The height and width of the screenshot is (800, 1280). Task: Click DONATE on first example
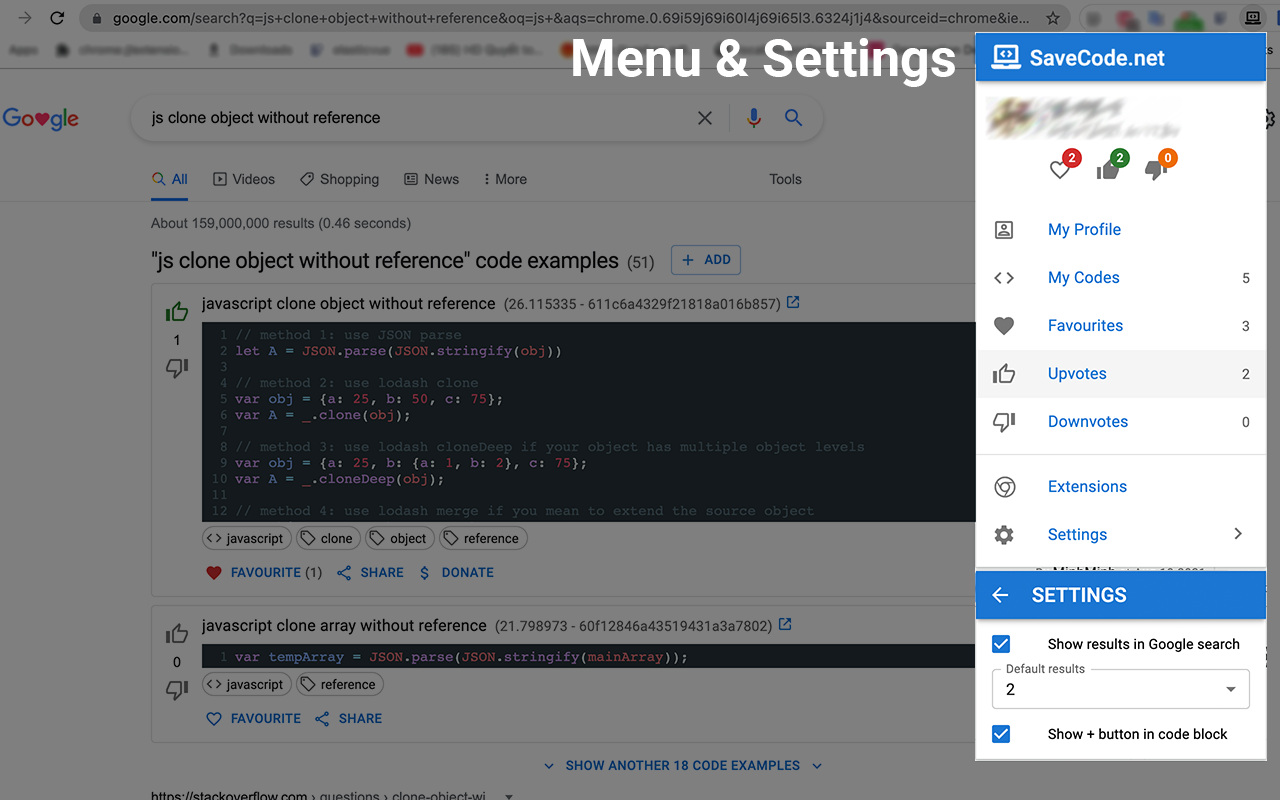(456, 573)
